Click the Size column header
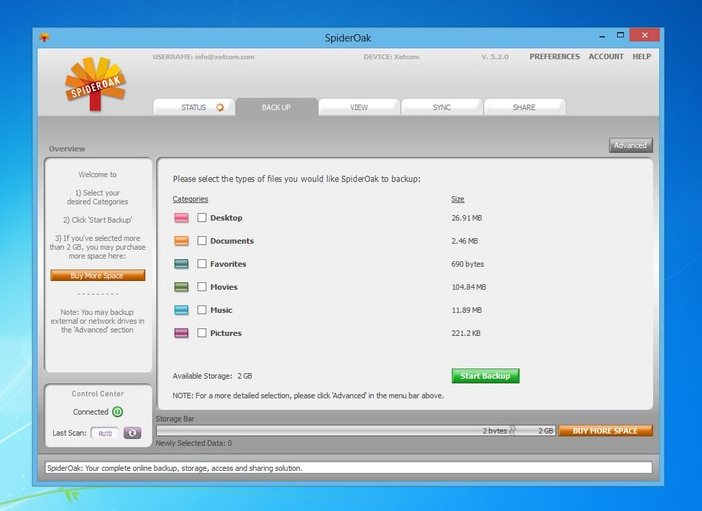 [x=458, y=199]
